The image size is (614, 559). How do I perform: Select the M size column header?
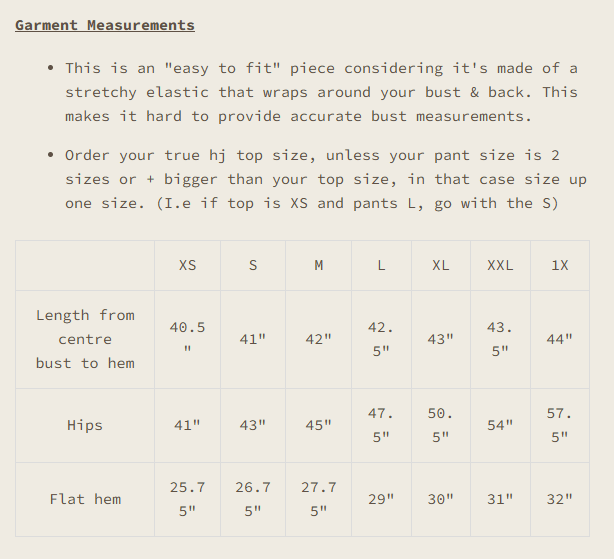[x=318, y=265]
